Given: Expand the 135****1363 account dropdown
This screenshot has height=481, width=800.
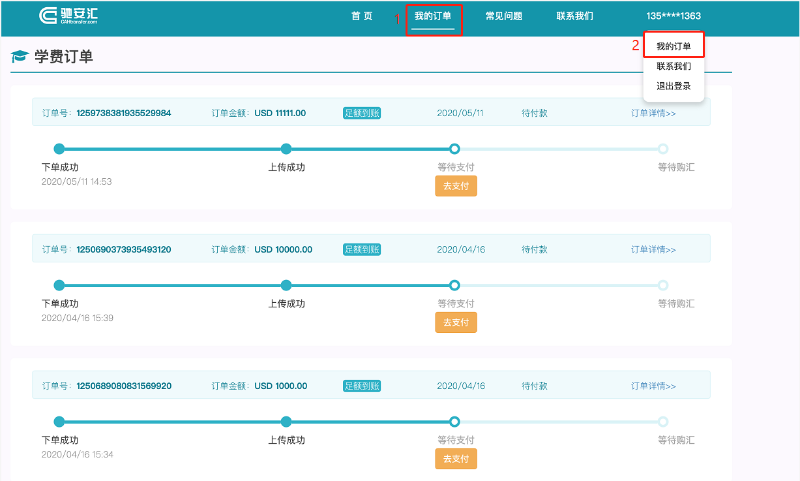Looking at the screenshot, I should tap(673, 16).
